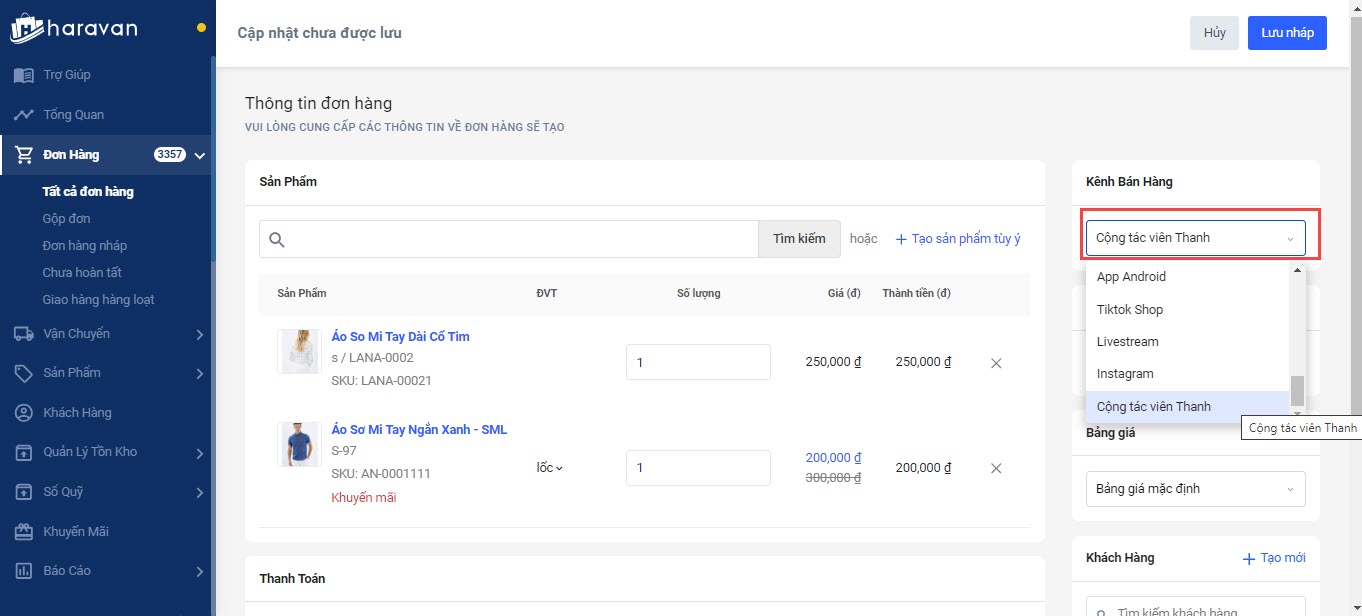Open the Kênh Bán Hàng dropdown

pyautogui.click(x=1195, y=238)
